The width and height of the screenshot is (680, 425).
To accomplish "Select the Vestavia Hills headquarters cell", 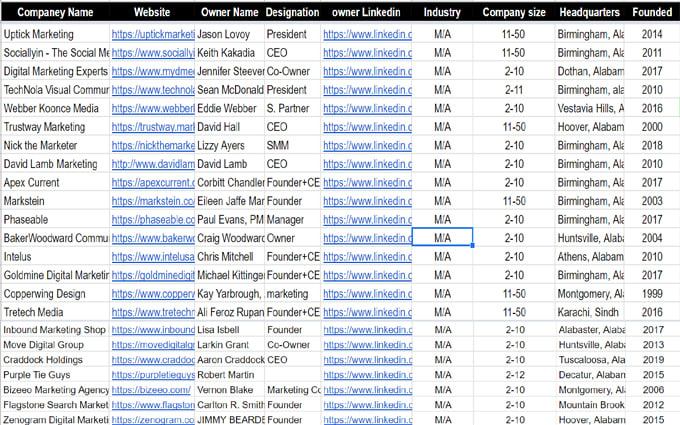I will (x=589, y=108).
